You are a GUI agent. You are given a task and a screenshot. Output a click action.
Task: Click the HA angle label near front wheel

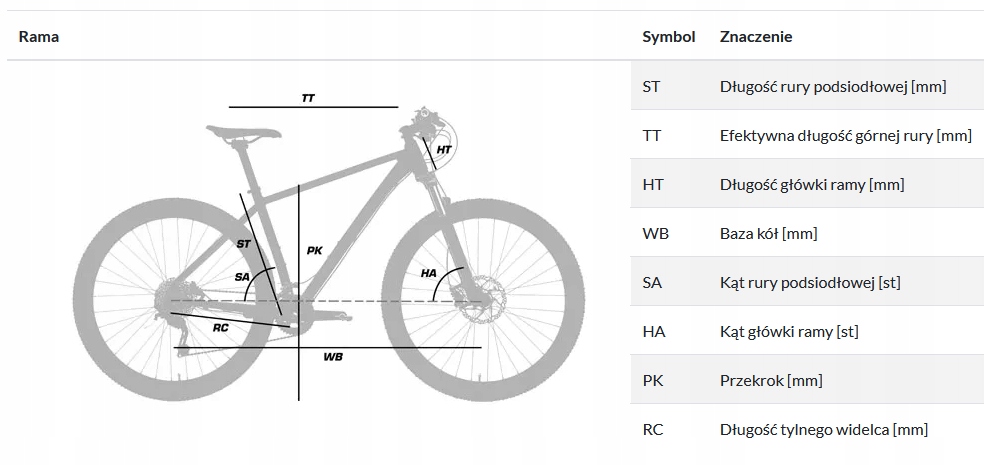click(x=429, y=274)
